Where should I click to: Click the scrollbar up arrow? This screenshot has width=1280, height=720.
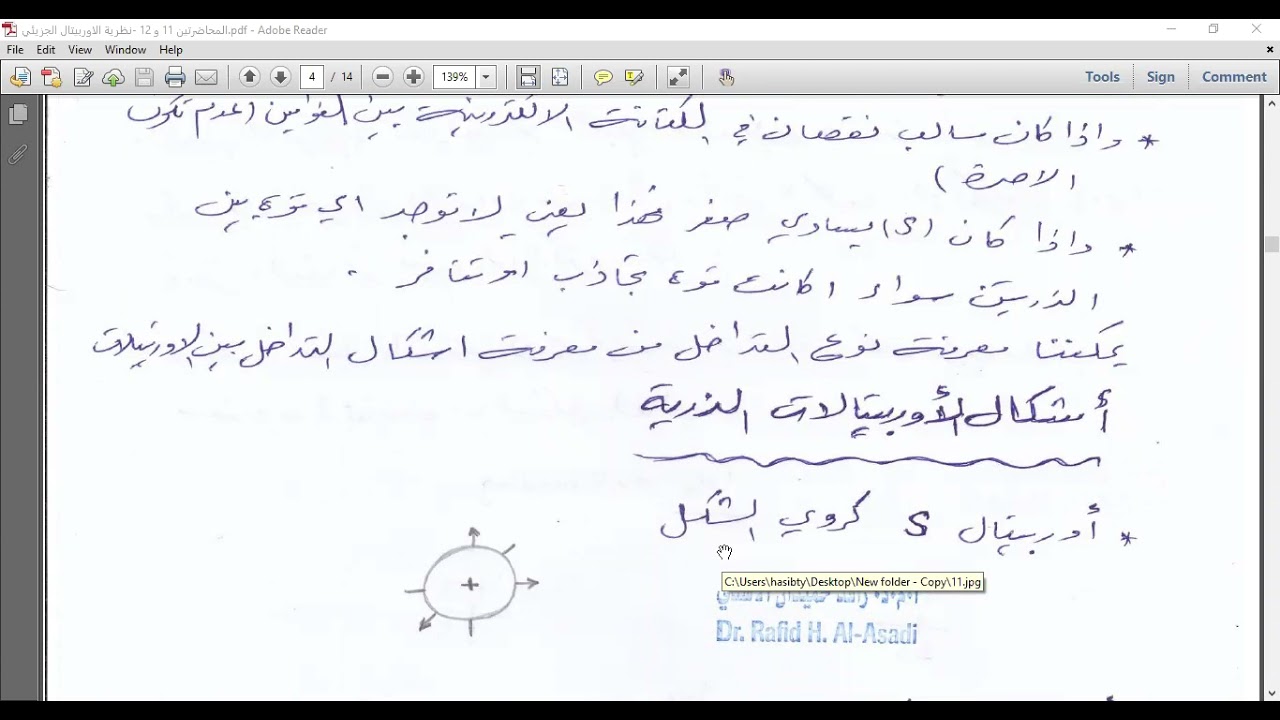pyautogui.click(x=1272, y=102)
